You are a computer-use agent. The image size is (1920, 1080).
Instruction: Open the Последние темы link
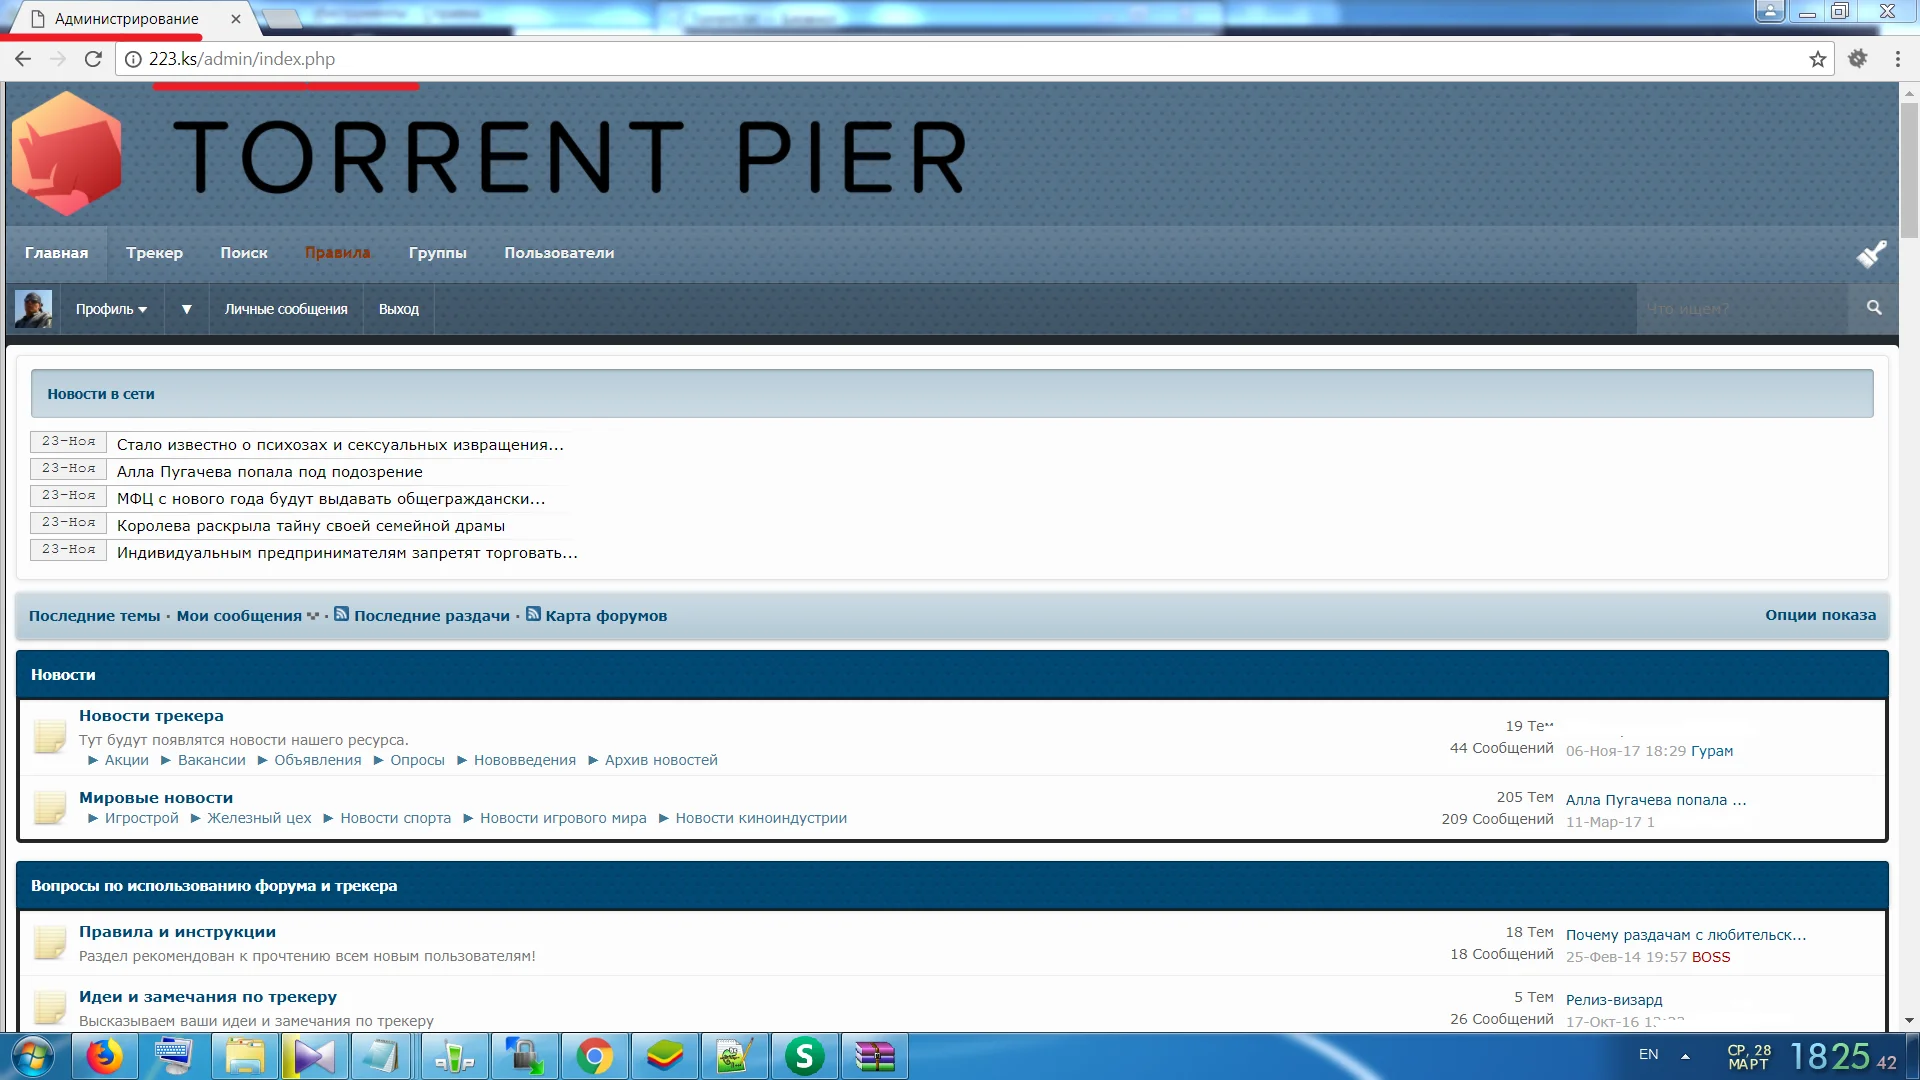pyautogui.click(x=94, y=616)
